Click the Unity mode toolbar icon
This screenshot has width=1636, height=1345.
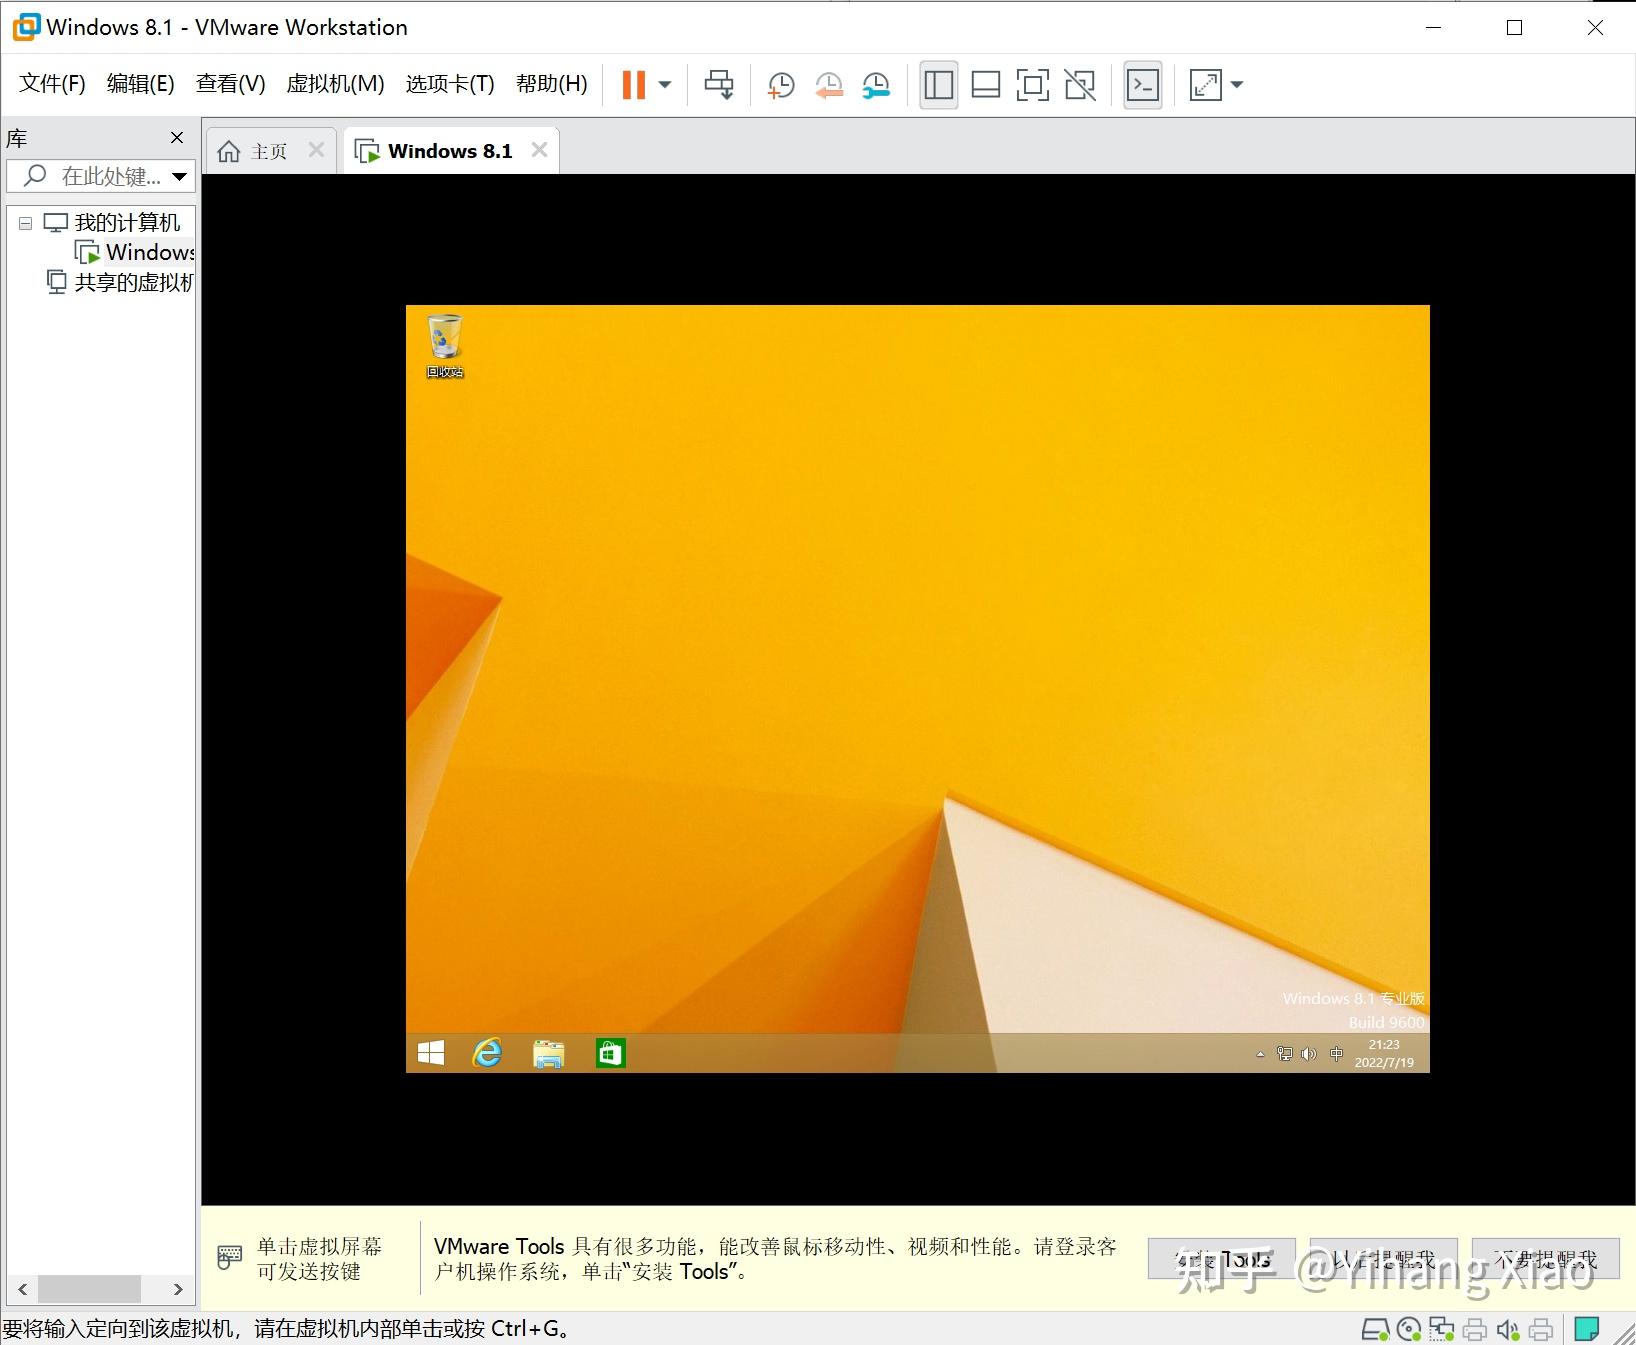pos(1080,85)
